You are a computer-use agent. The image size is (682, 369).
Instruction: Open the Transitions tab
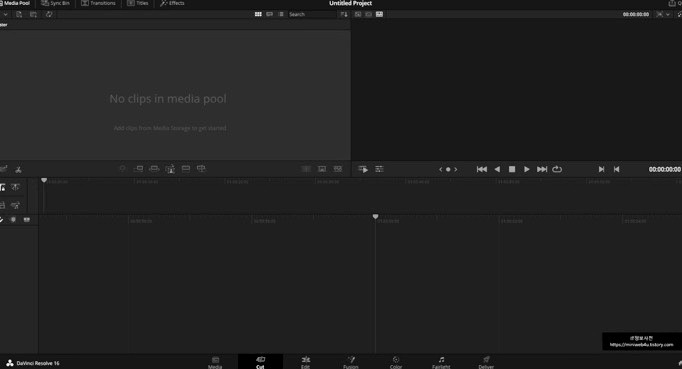[x=98, y=3]
